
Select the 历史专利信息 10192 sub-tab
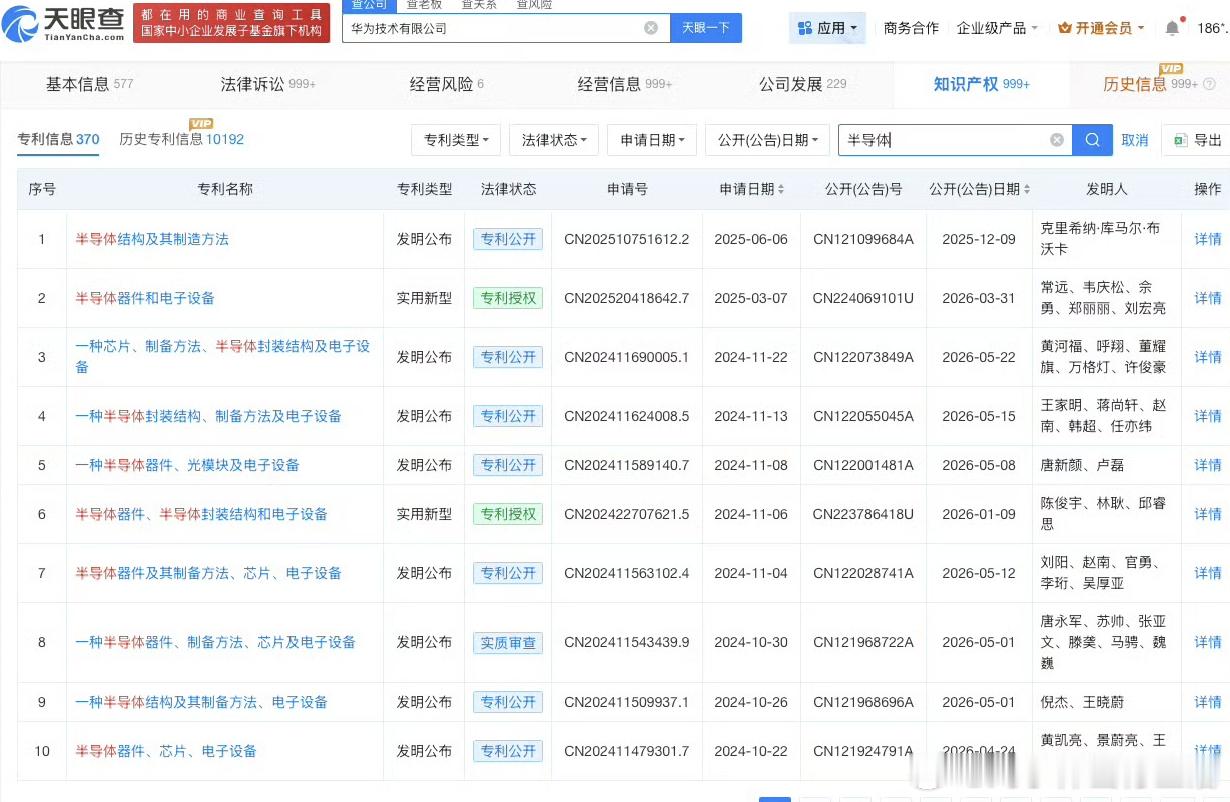pos(181,139)
